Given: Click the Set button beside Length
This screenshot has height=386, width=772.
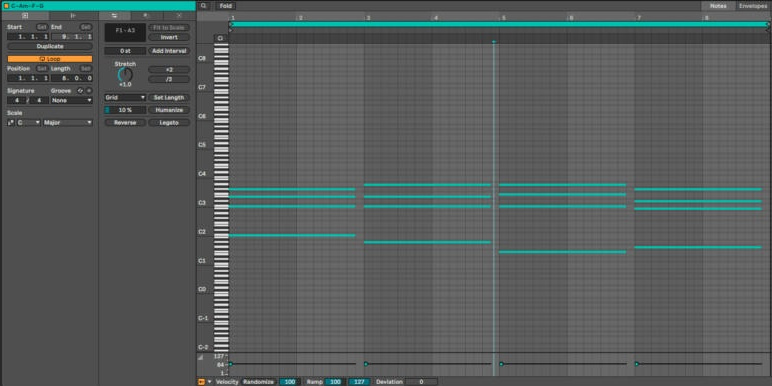Looking at the screenshot, I should click(86, 68).
